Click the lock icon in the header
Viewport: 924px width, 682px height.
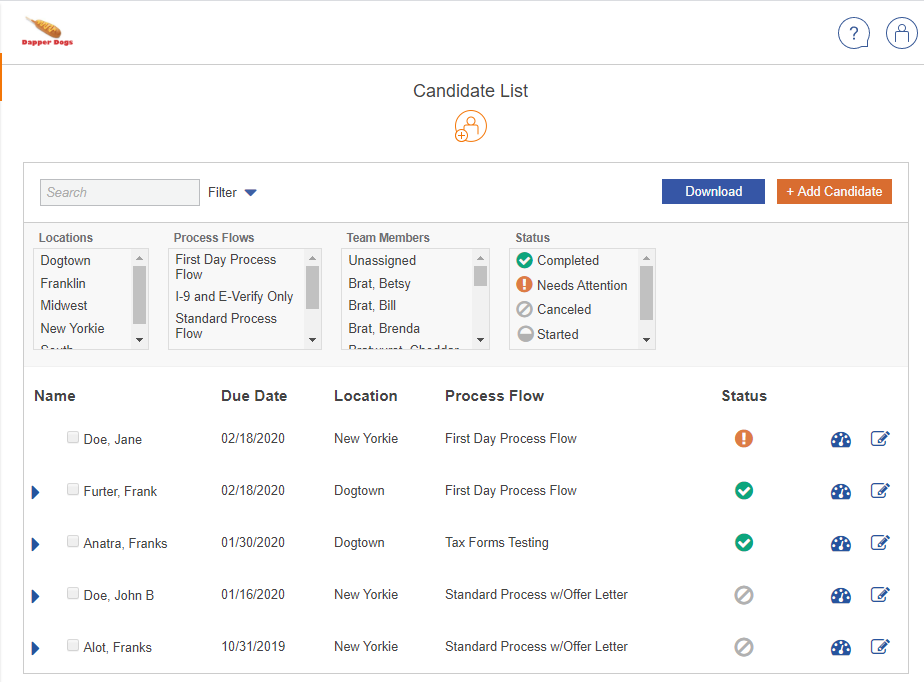901,33
